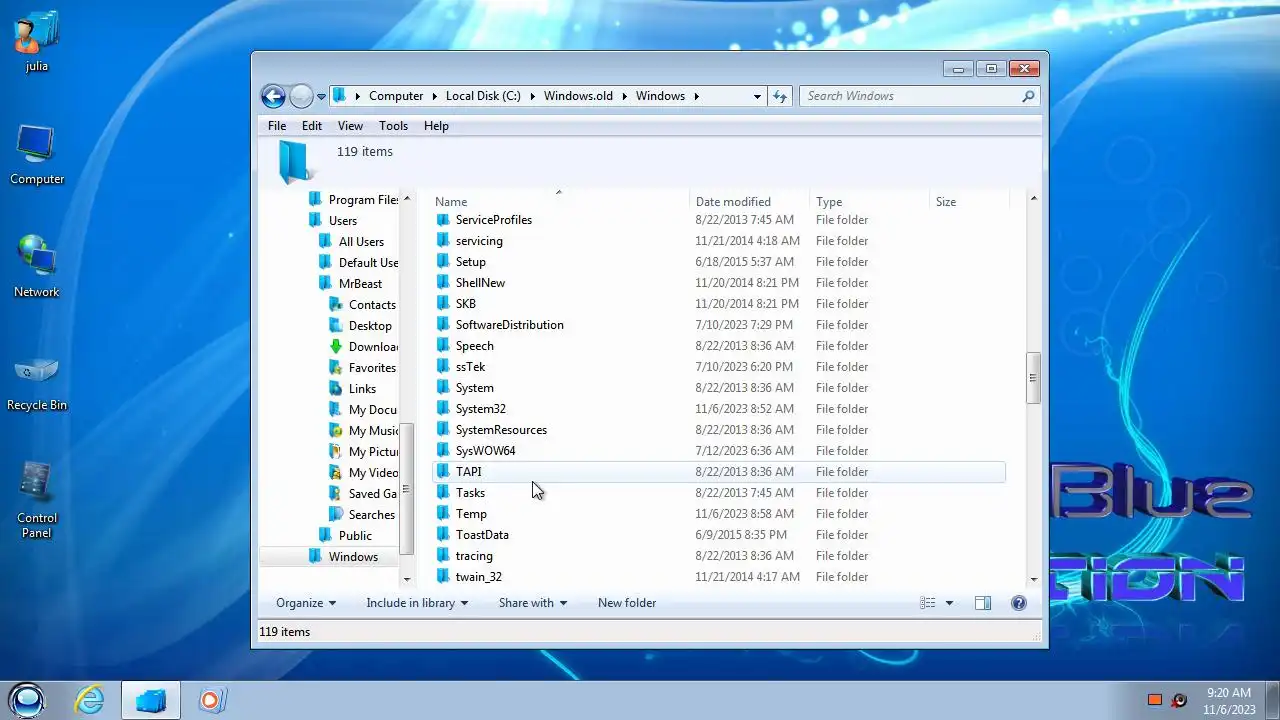
Task: Click the Local Disk (C:) breadcrumb
Action: [483, 96]
